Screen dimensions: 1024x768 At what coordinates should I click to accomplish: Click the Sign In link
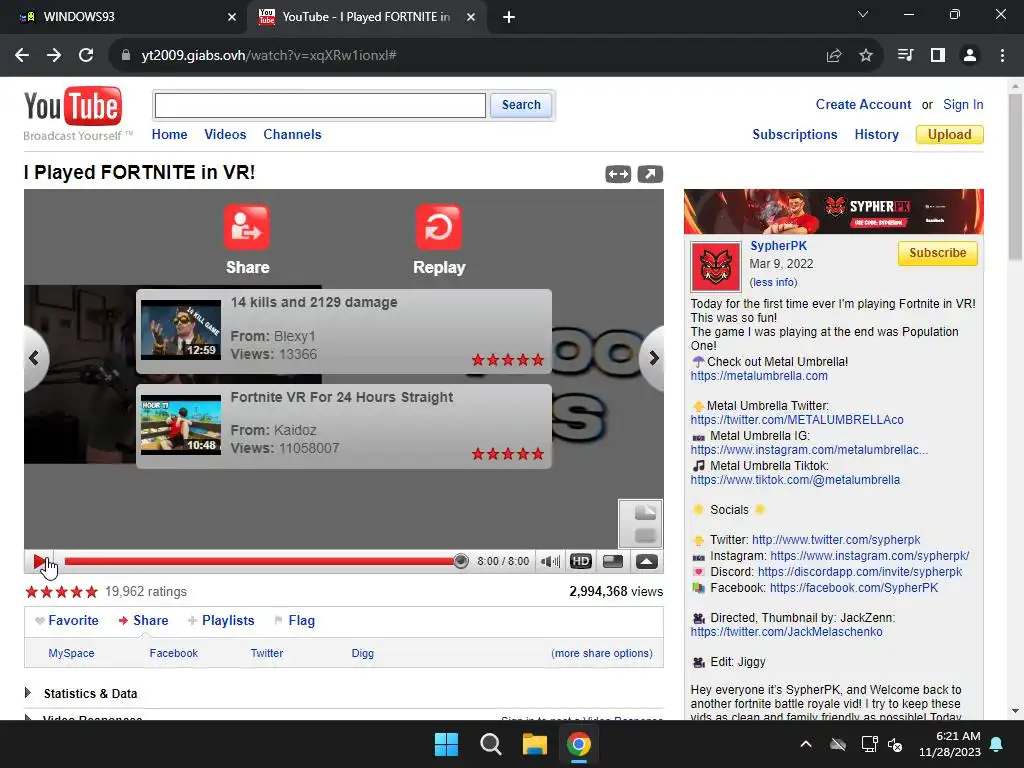pyautogui.click(x=963, y=104)
